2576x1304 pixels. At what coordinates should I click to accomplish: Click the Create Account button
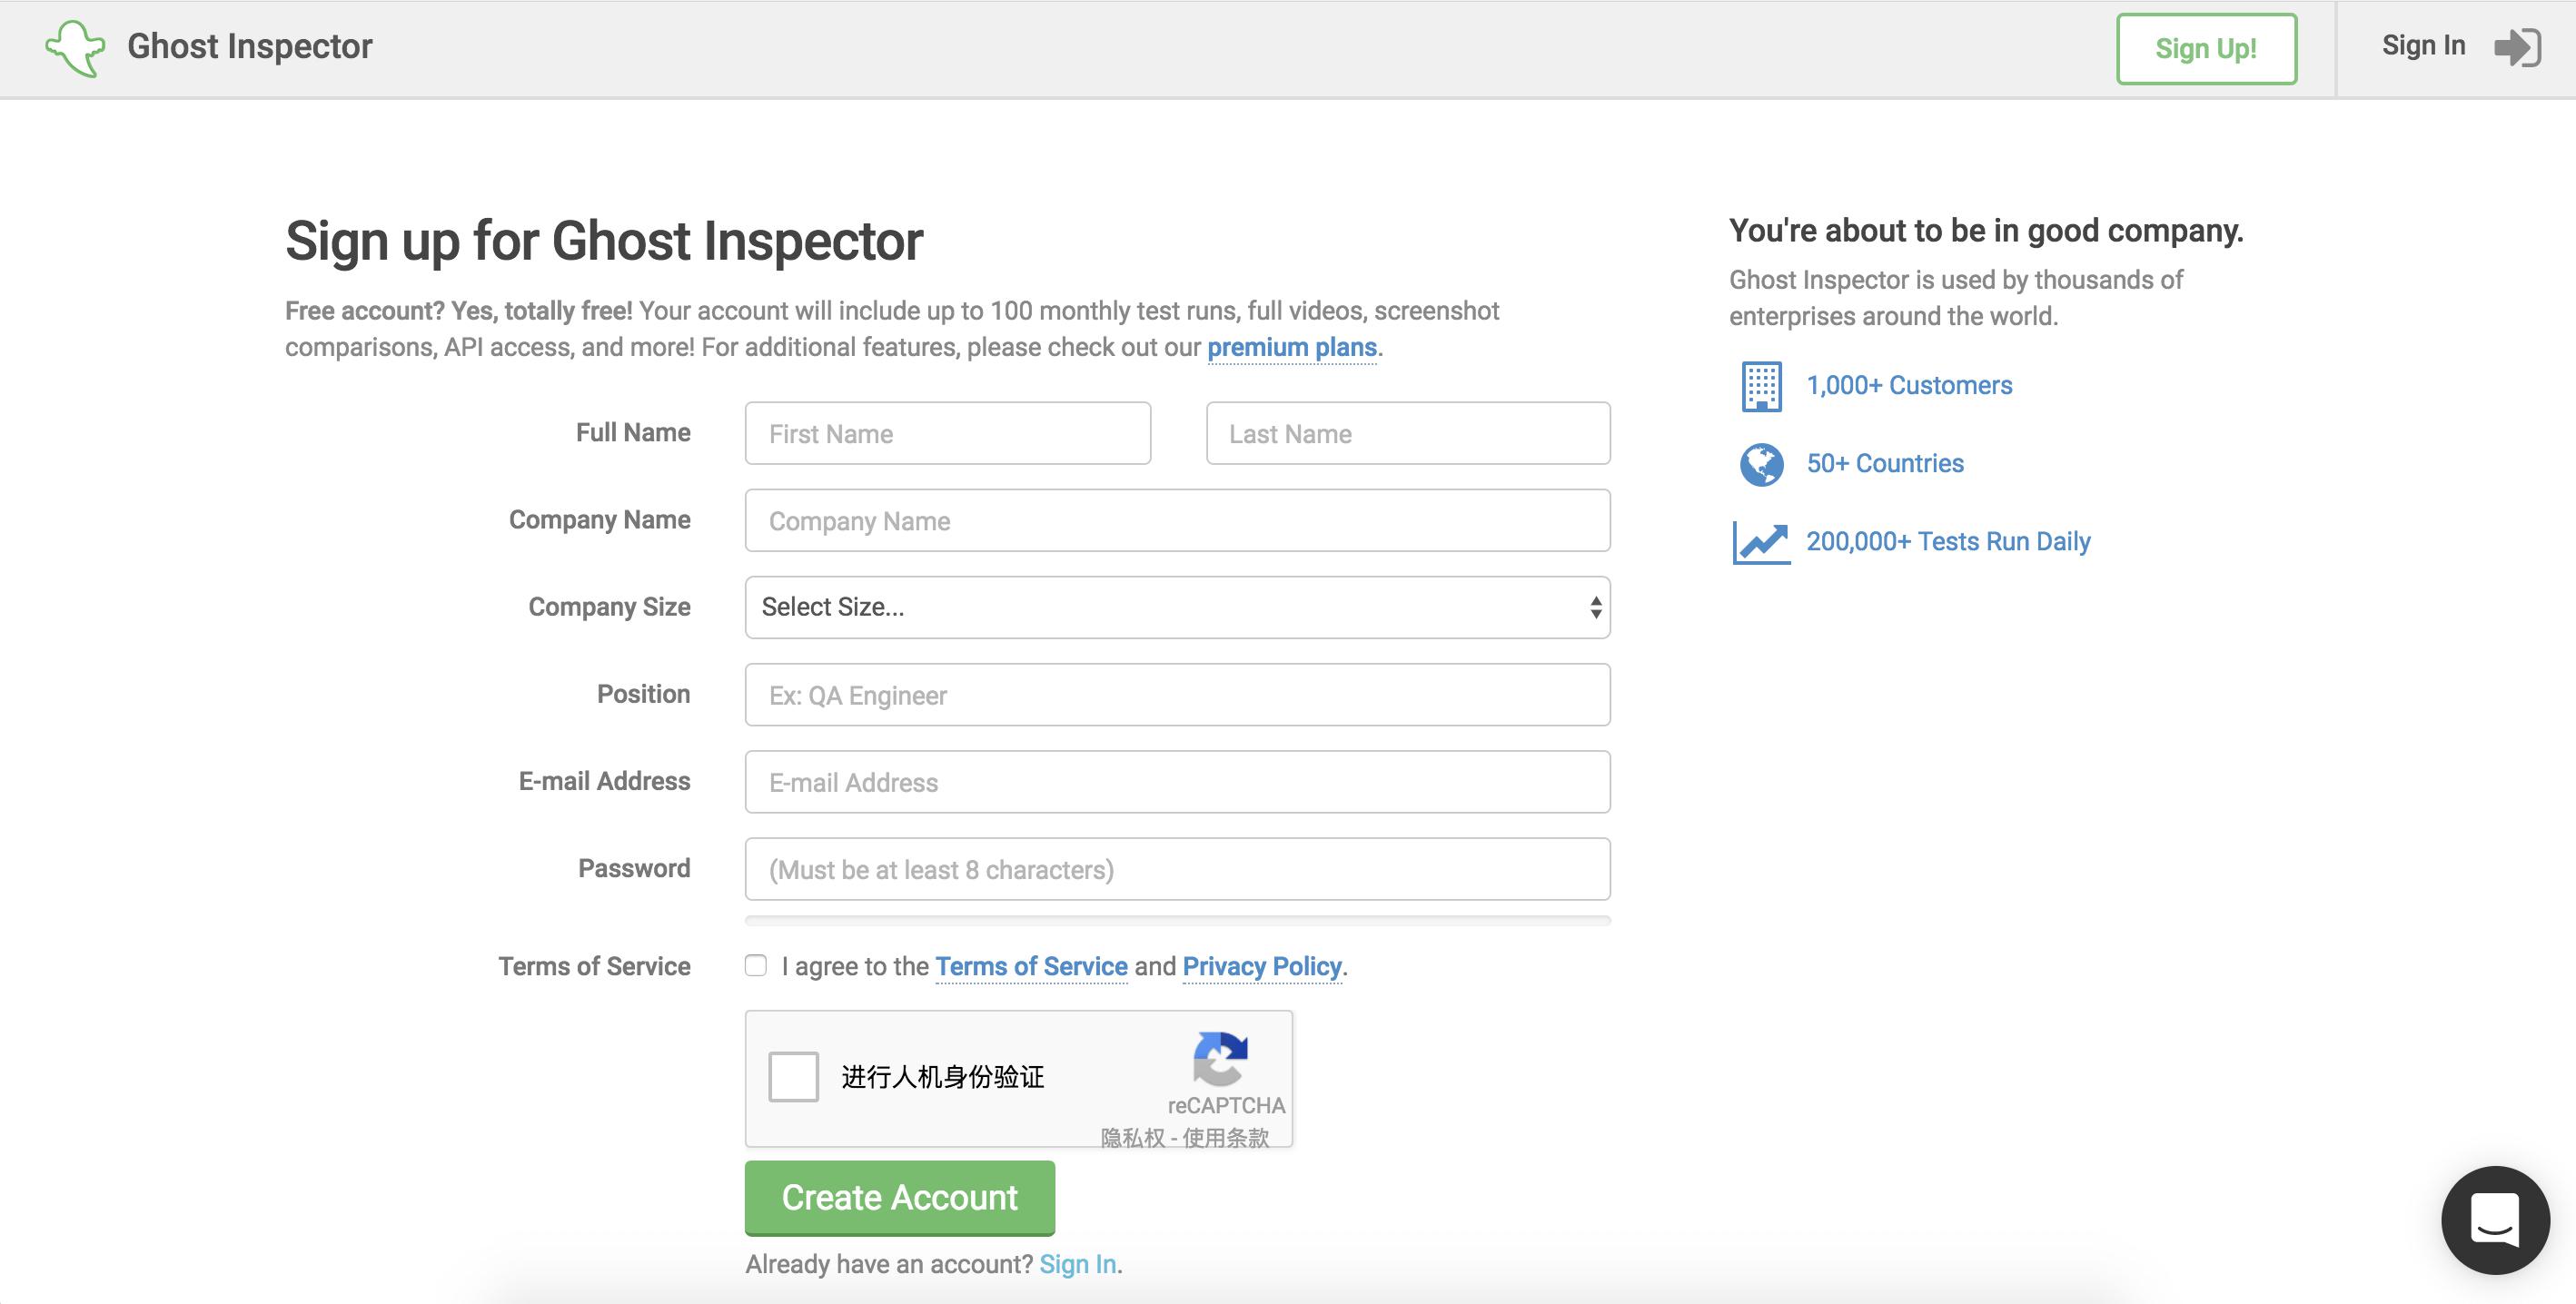tap(899, 1197)
